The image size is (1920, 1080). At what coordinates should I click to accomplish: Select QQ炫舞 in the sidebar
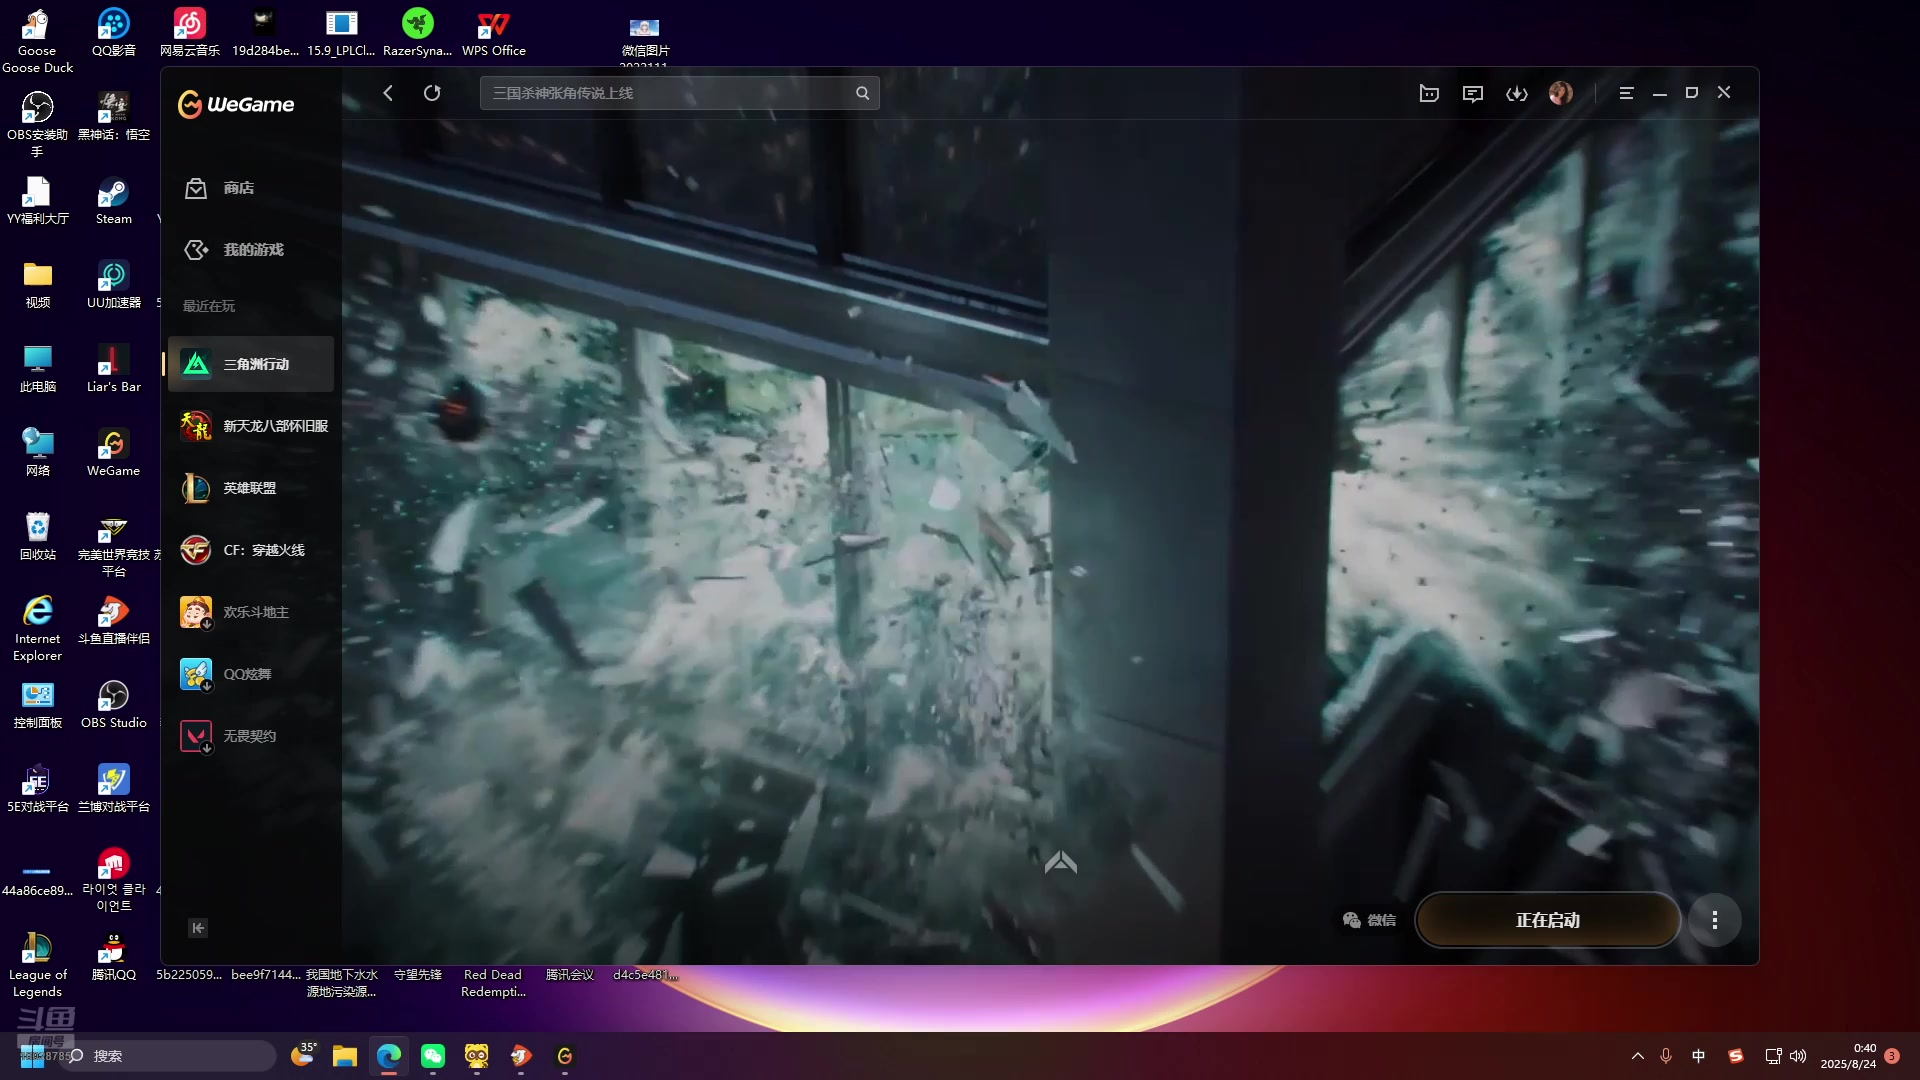(x=251, y=674)
